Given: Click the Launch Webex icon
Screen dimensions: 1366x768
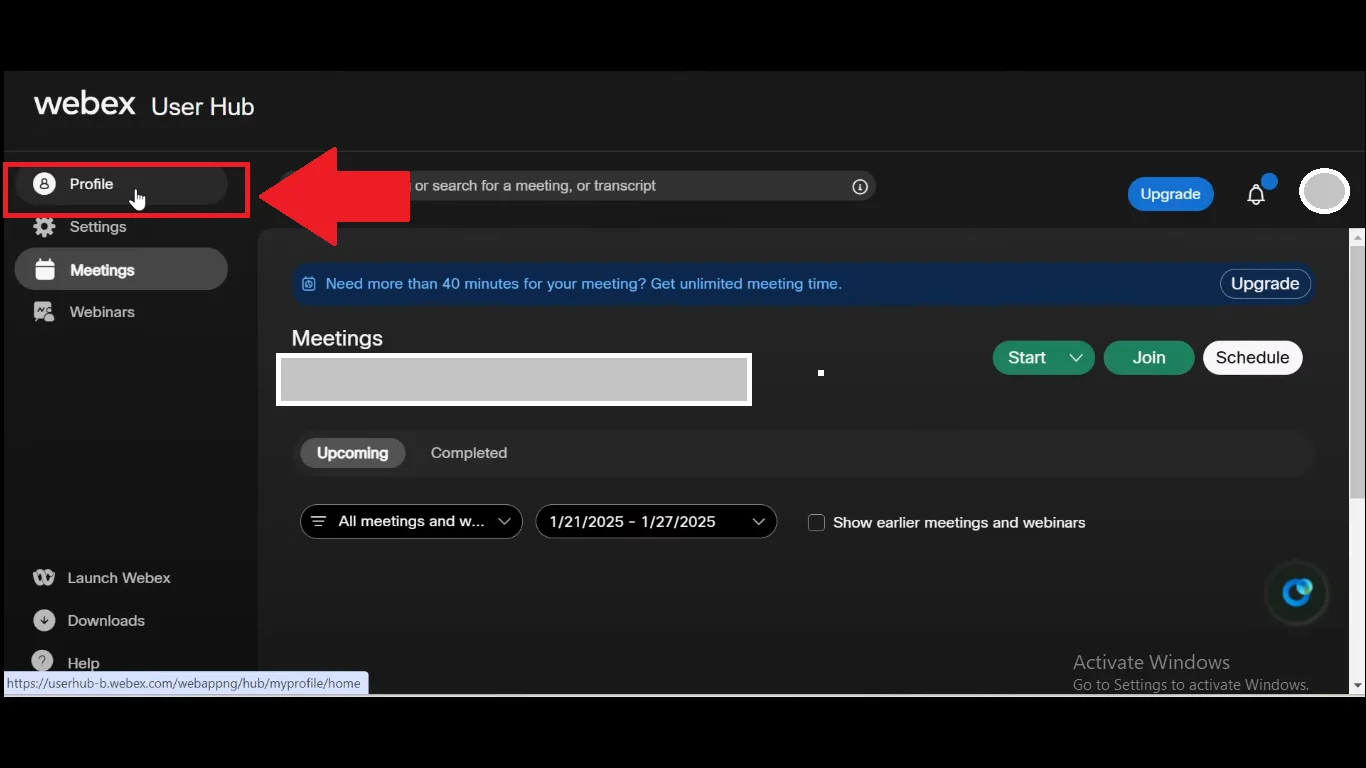Looking at the screenshot, I should pyautogui.click(x=44, y=578).
